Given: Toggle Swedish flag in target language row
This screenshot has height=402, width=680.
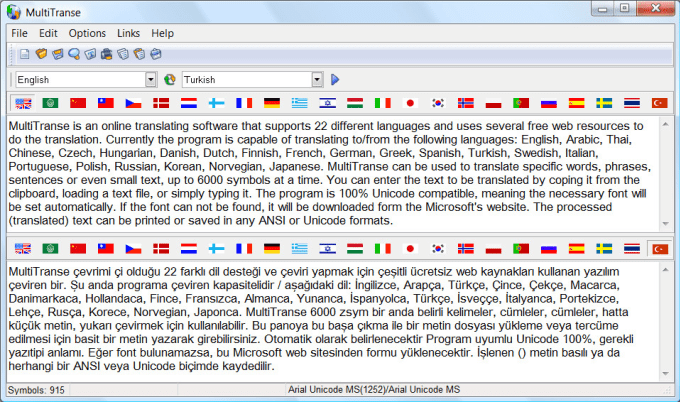Looking at the screenshot, I should point(604,249).
